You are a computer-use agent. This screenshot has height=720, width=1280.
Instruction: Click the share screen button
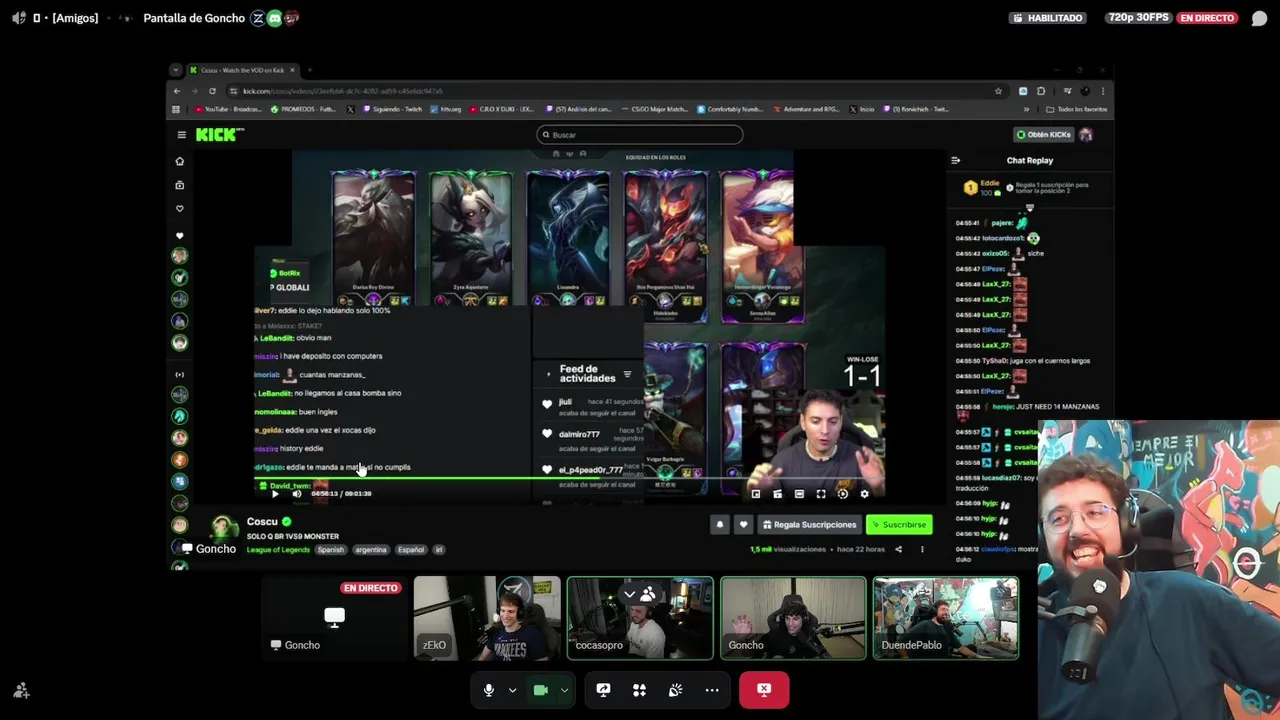tap(603, 690)
